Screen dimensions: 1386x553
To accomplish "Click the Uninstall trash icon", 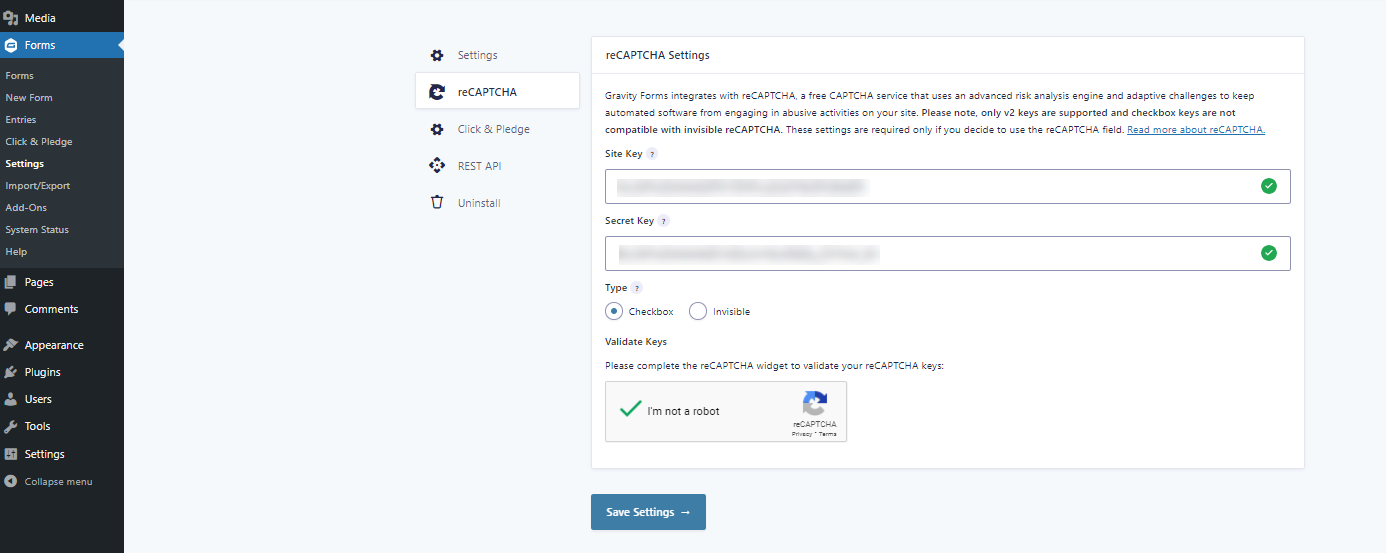I will coord(436,203).
